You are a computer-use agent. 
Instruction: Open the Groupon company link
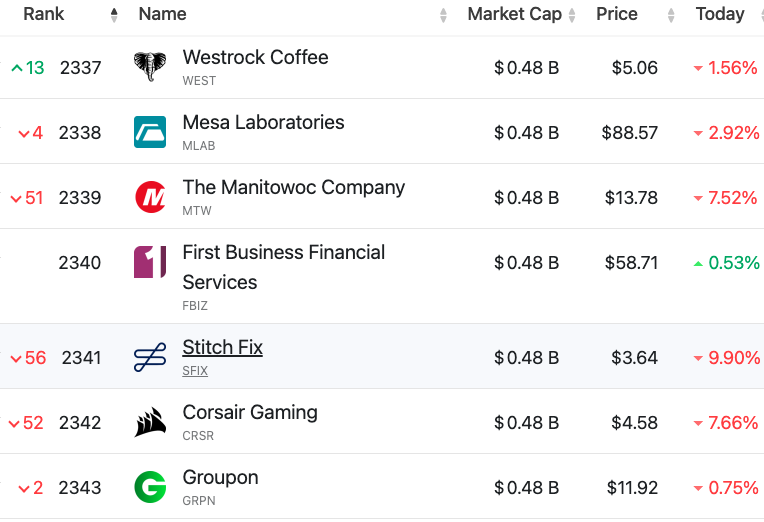(220, 477)
